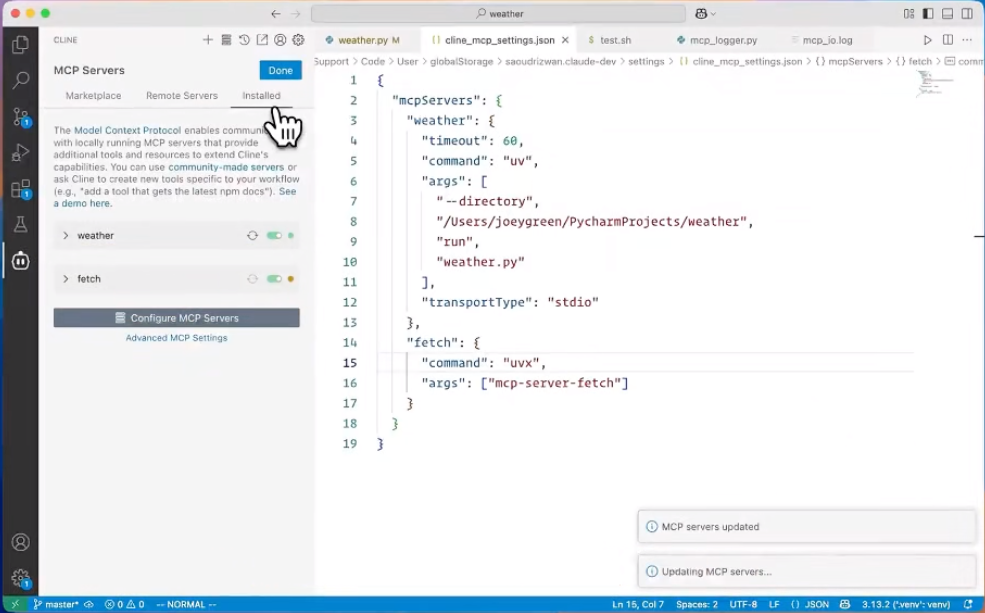Open Copilot menu in title bar
This screenshot has width=985, height=613.
705,13
